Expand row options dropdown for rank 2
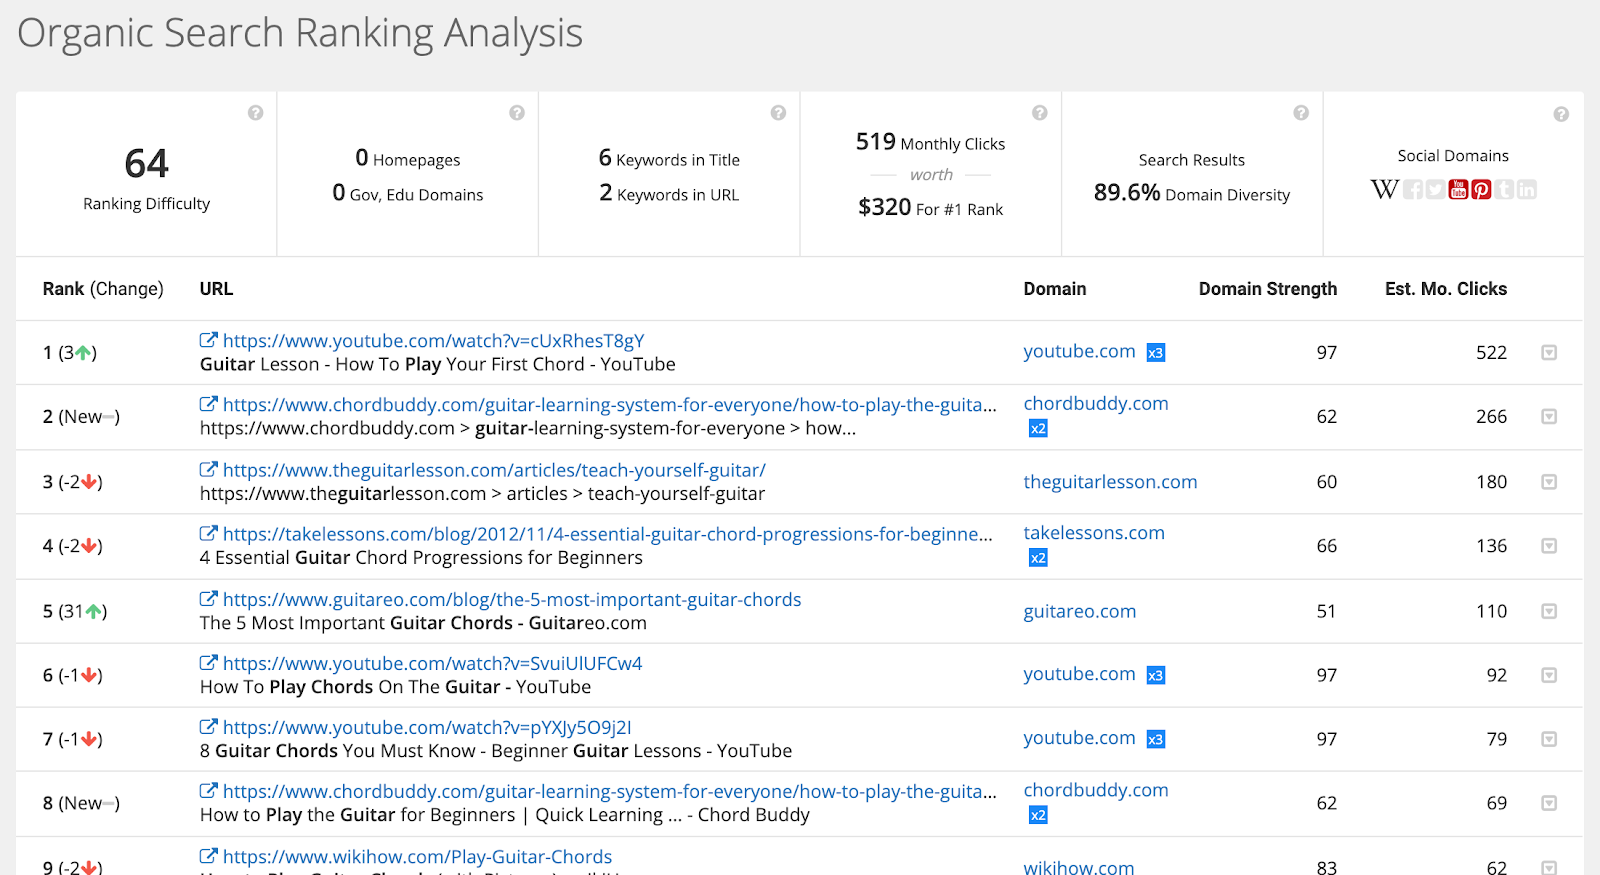1600x875 pixels. click(x=1549, y=416)
